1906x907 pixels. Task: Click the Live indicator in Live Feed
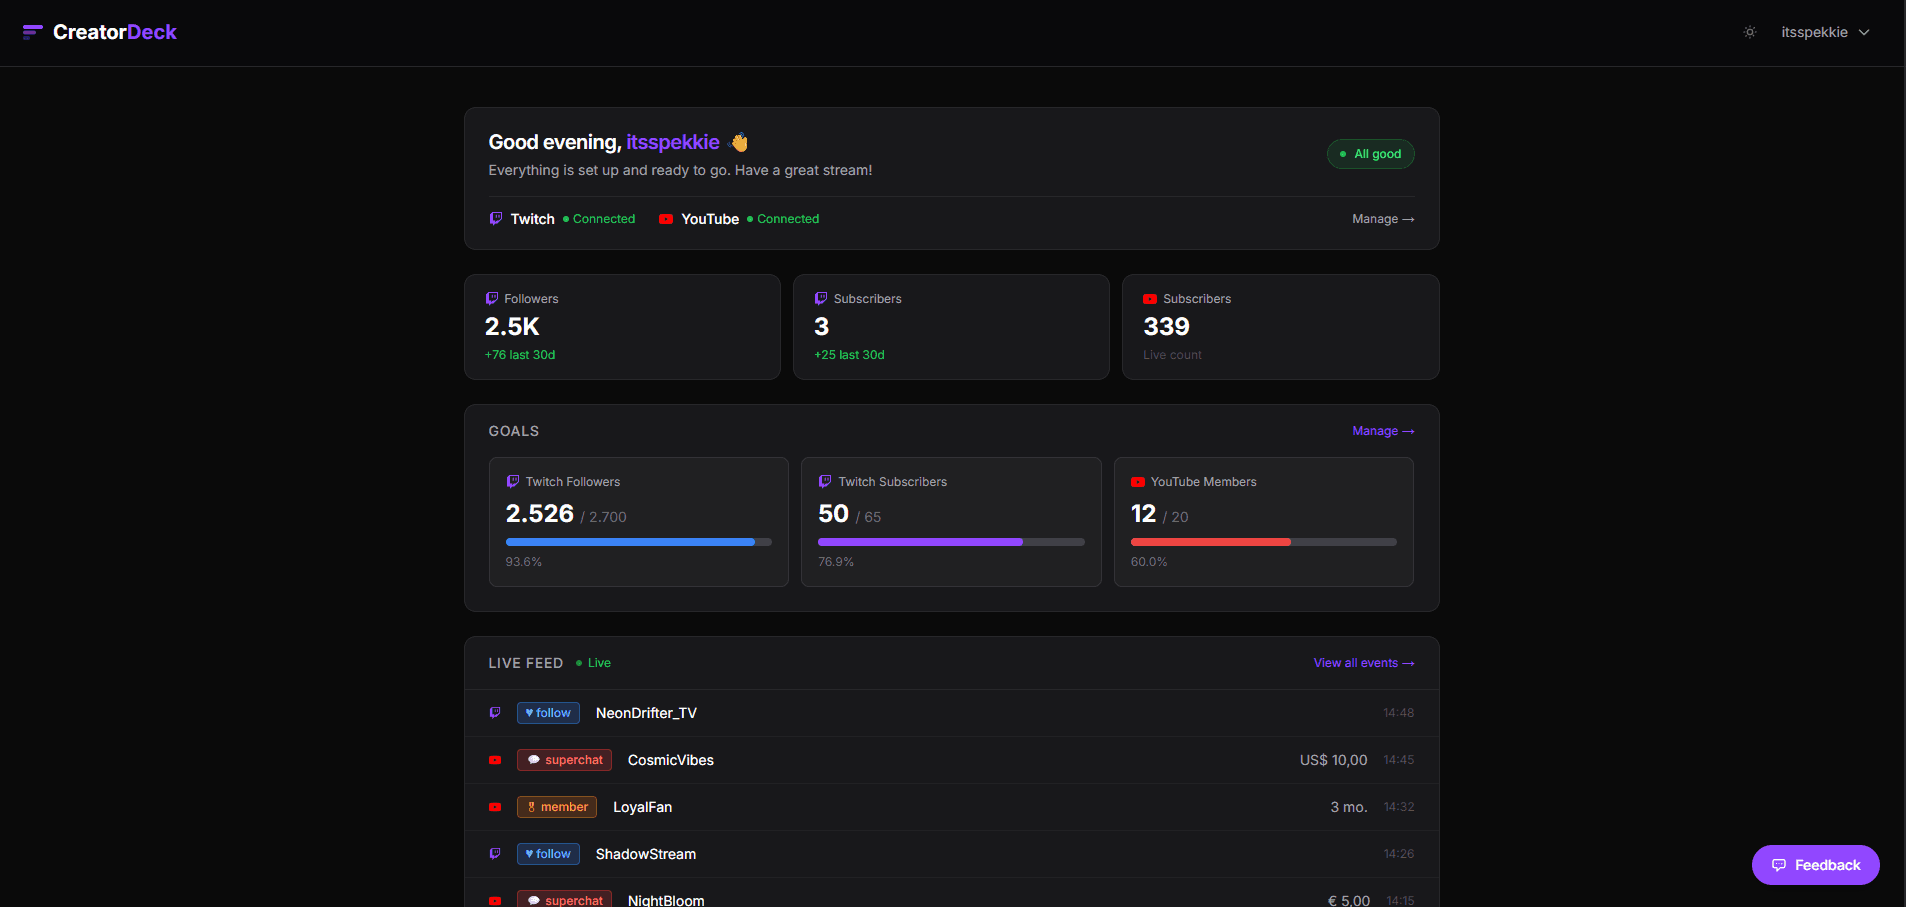593,663
